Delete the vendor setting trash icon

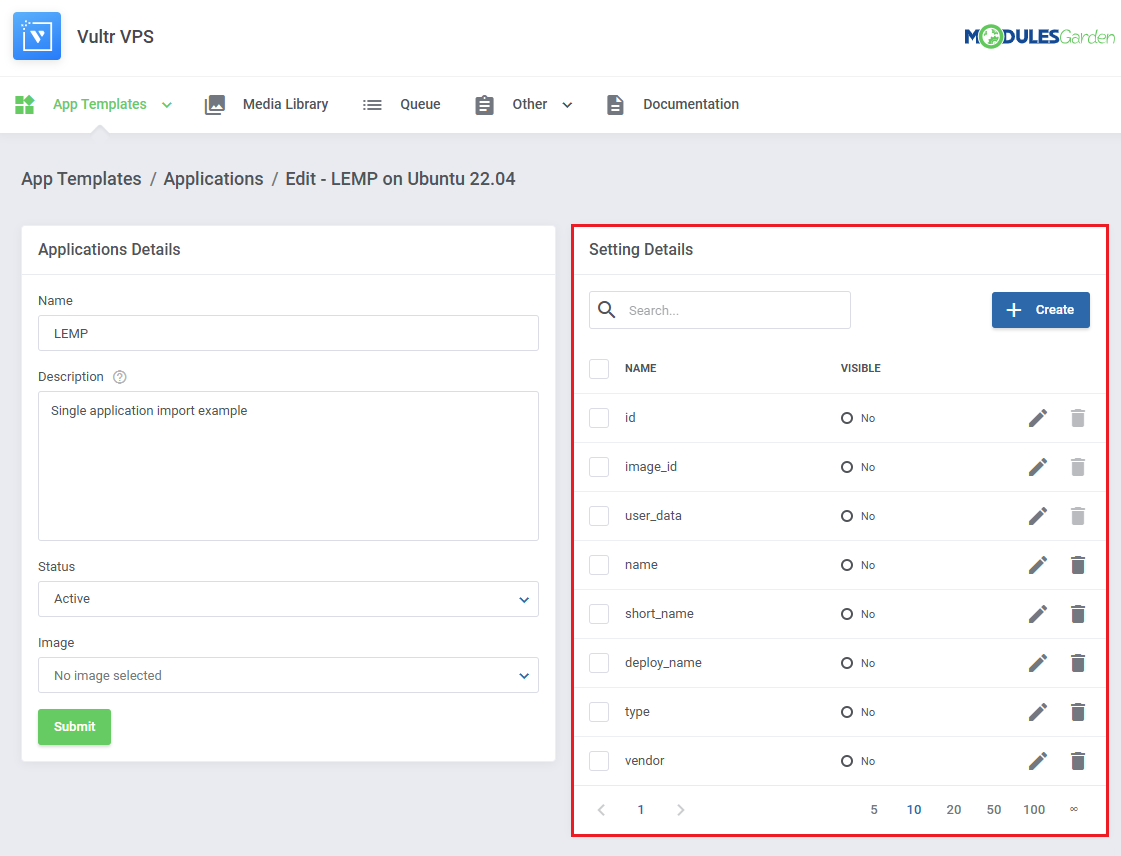pos(1078,761)
